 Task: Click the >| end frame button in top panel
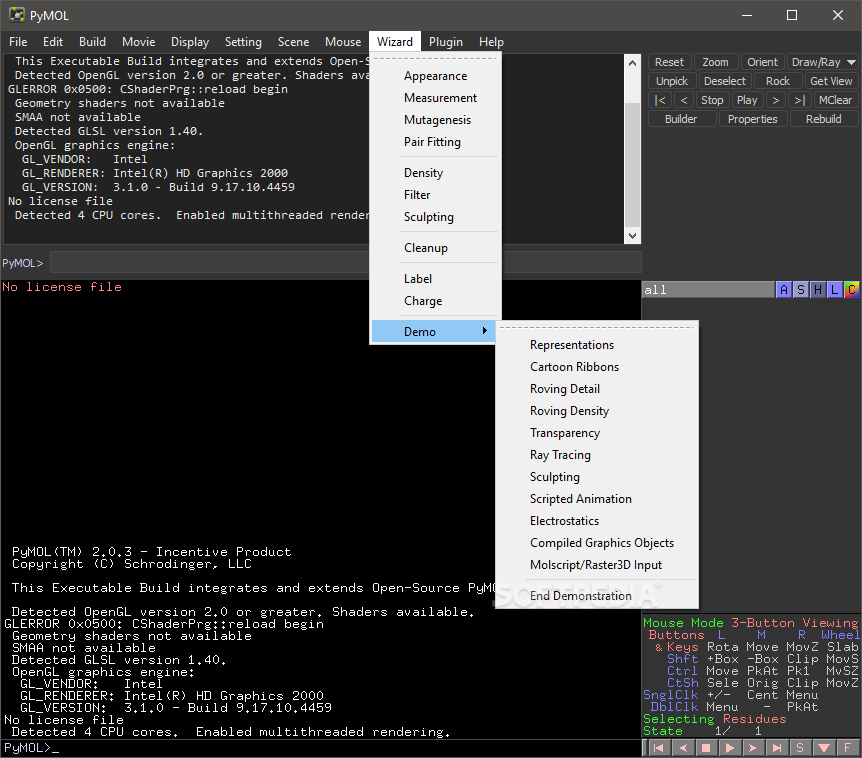coord(800,100)
